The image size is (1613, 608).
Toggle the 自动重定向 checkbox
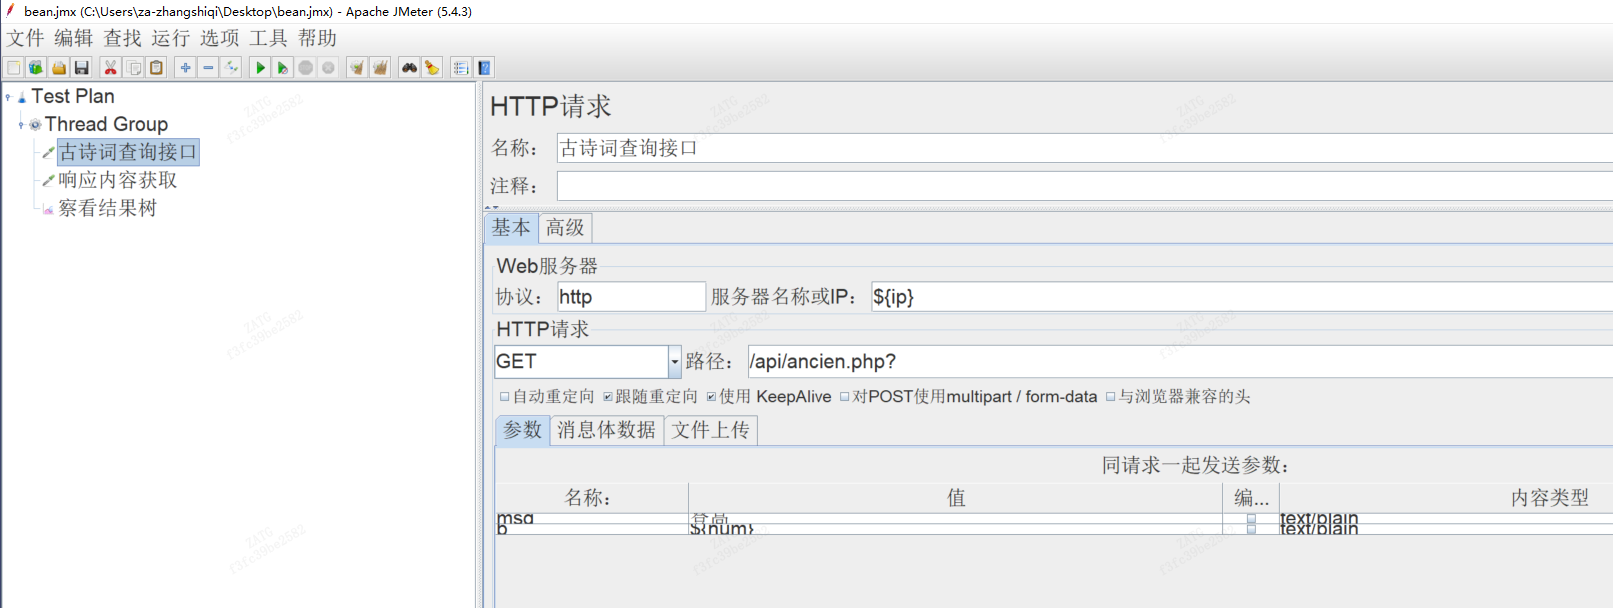pyautogui.click(x=505, y=397)
